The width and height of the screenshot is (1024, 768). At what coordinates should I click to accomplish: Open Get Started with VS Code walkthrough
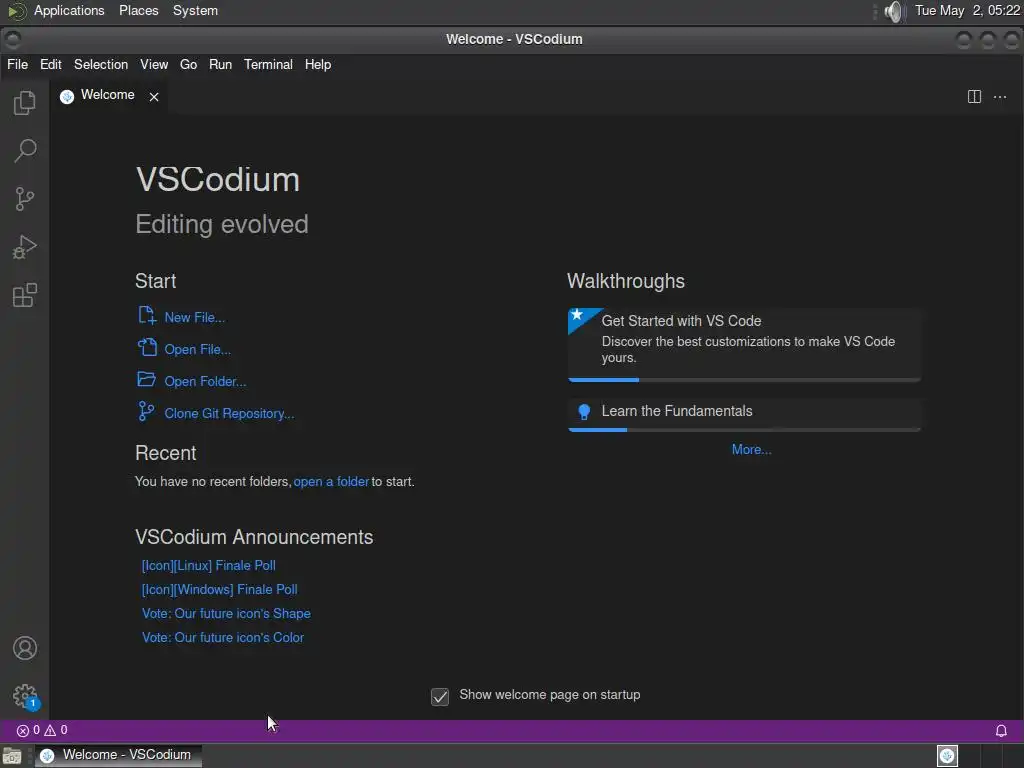pos(744,344)
